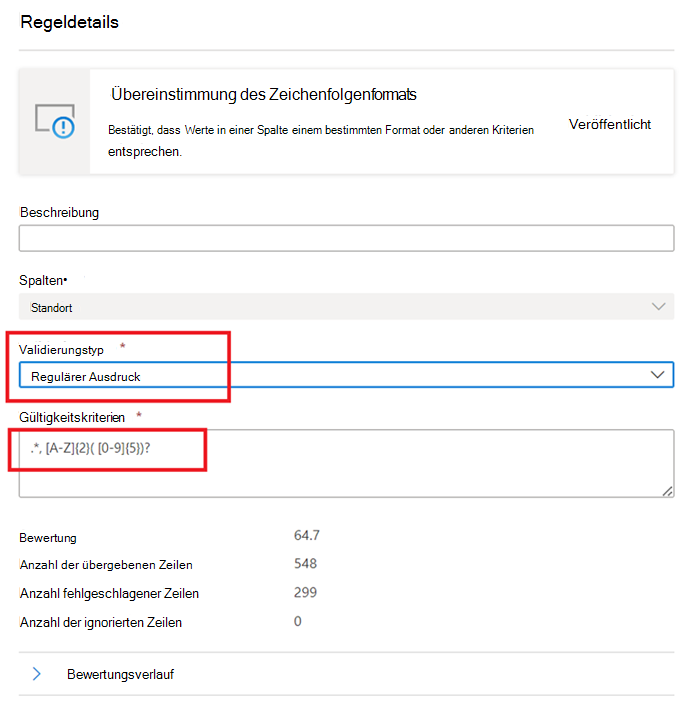
Task: Click the rule type alert icon
Action: click(x=55, y=121)
